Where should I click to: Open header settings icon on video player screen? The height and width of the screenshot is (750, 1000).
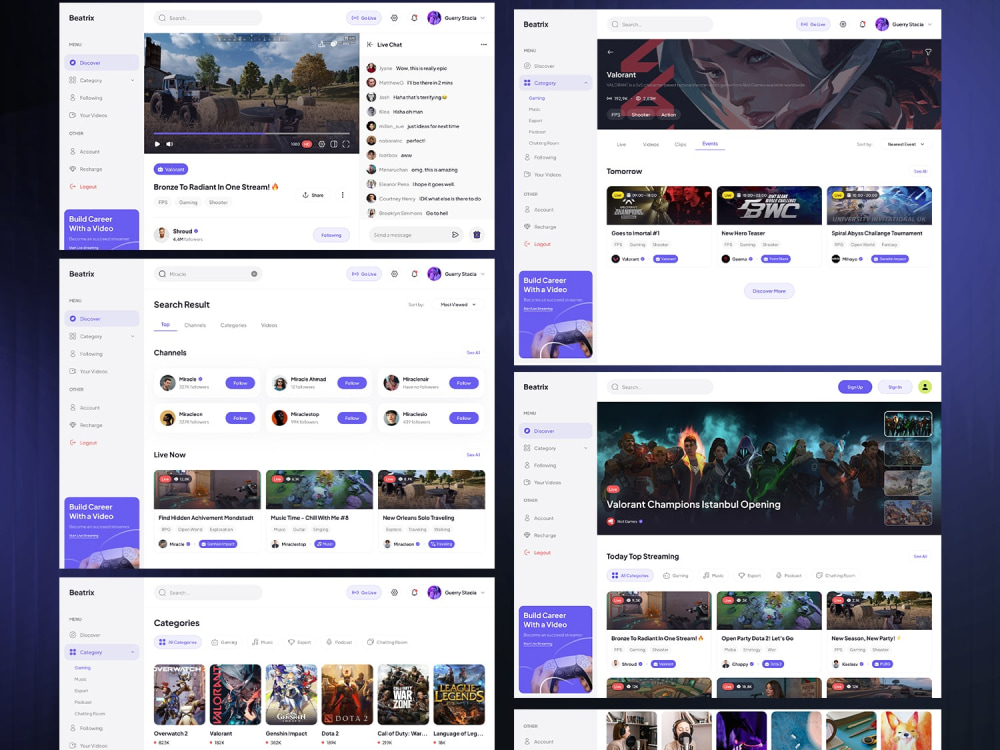click(394, 18)
